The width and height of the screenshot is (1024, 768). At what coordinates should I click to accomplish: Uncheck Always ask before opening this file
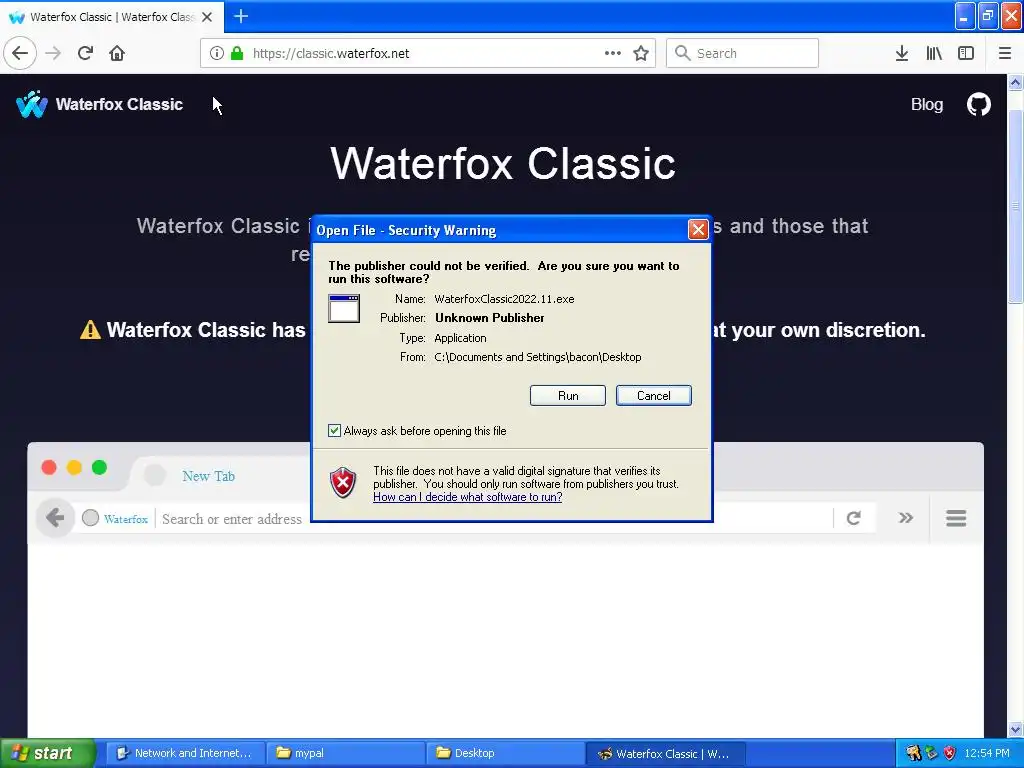pos(334,430)
